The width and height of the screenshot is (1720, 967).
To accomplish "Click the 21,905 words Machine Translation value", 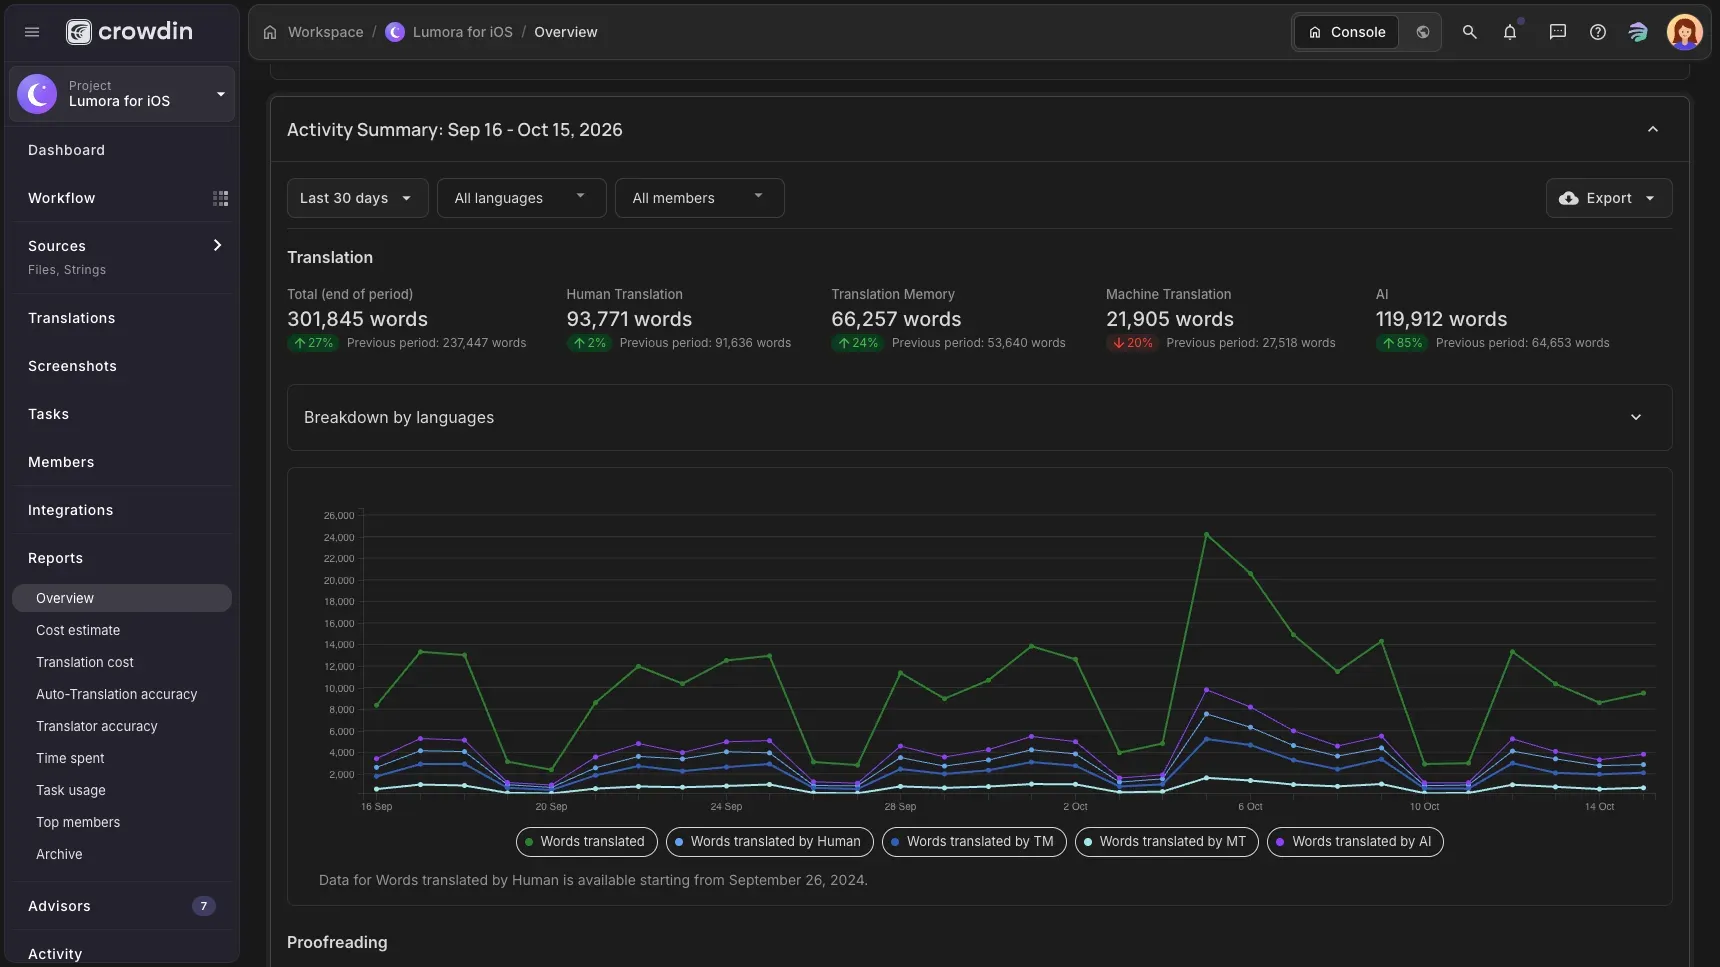I will [1169, 319].
